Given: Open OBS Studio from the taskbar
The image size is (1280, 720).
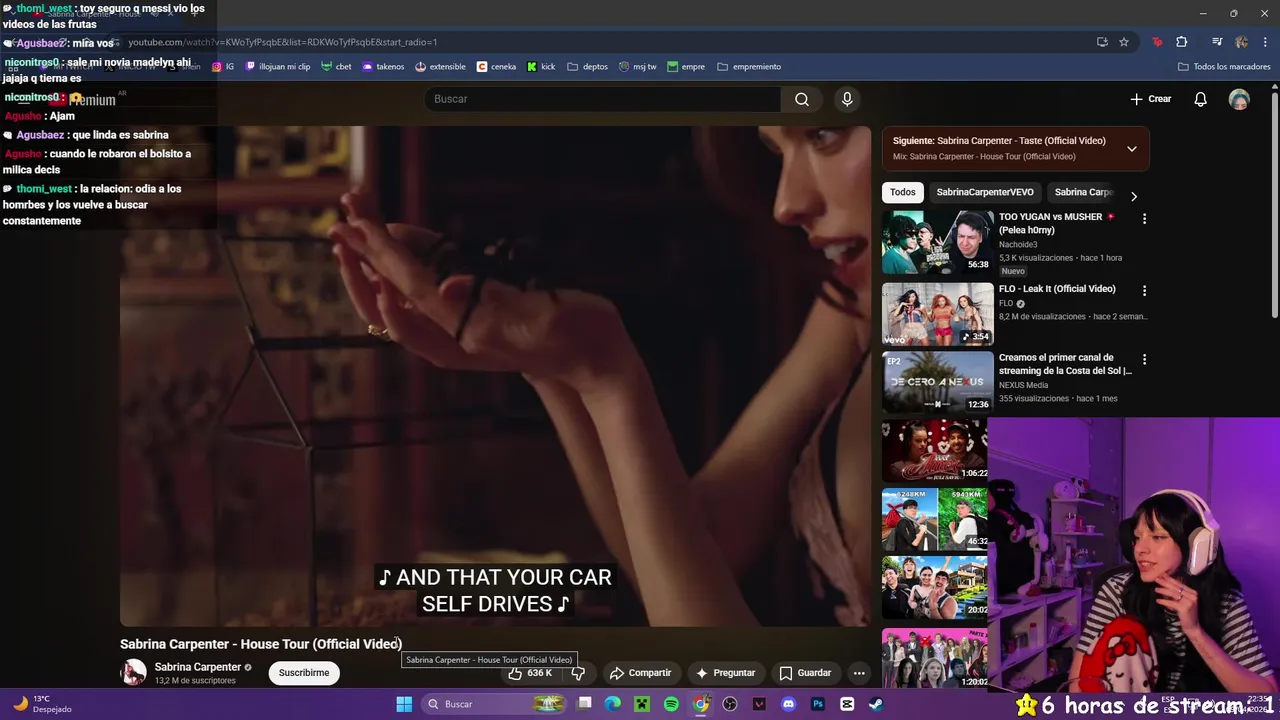Looking at the screenshot, I should coord(730,704).
